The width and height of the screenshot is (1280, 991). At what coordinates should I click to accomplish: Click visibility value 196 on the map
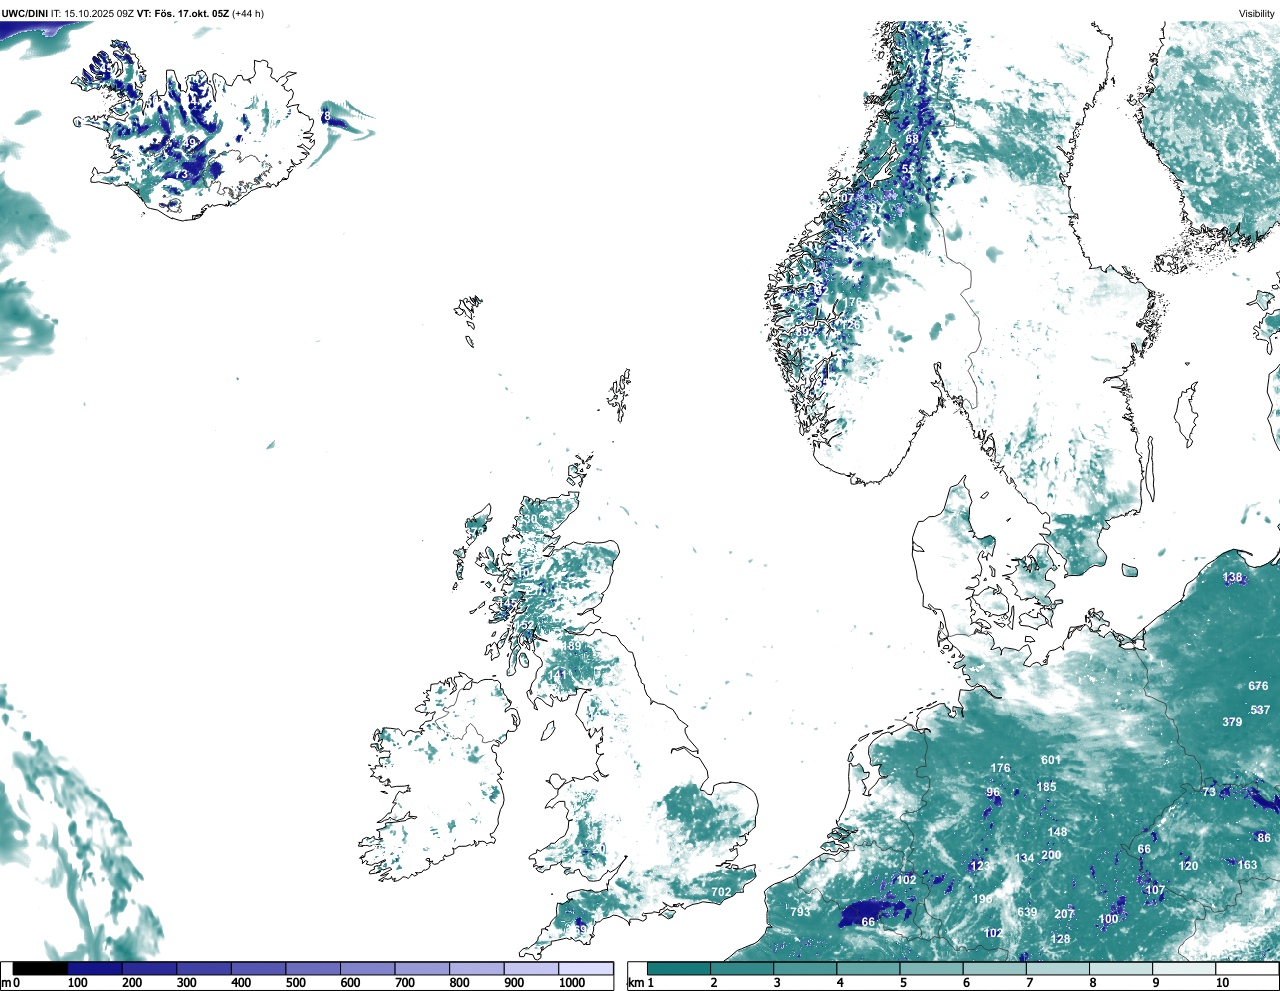983,899
